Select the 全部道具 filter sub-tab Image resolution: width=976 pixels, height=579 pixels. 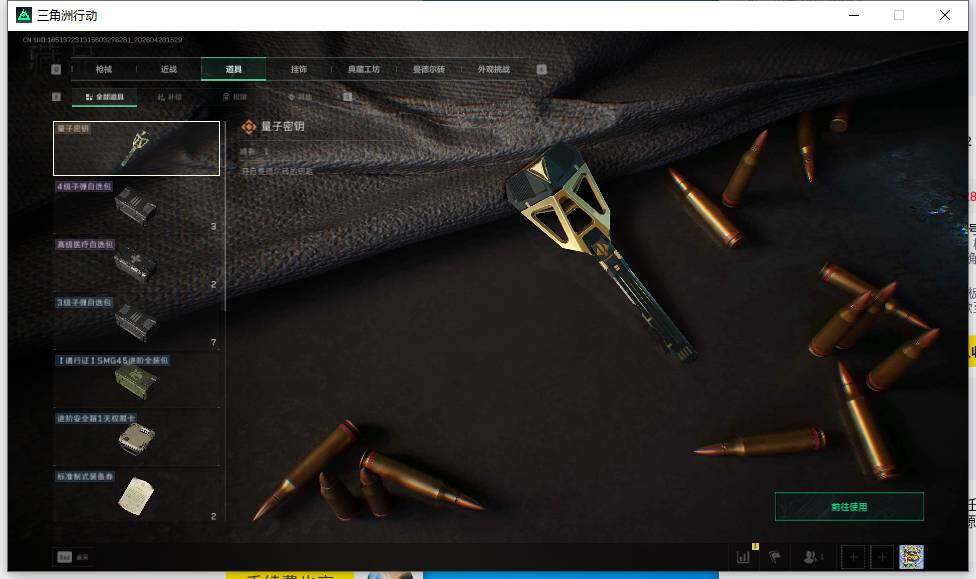point(105,97)
